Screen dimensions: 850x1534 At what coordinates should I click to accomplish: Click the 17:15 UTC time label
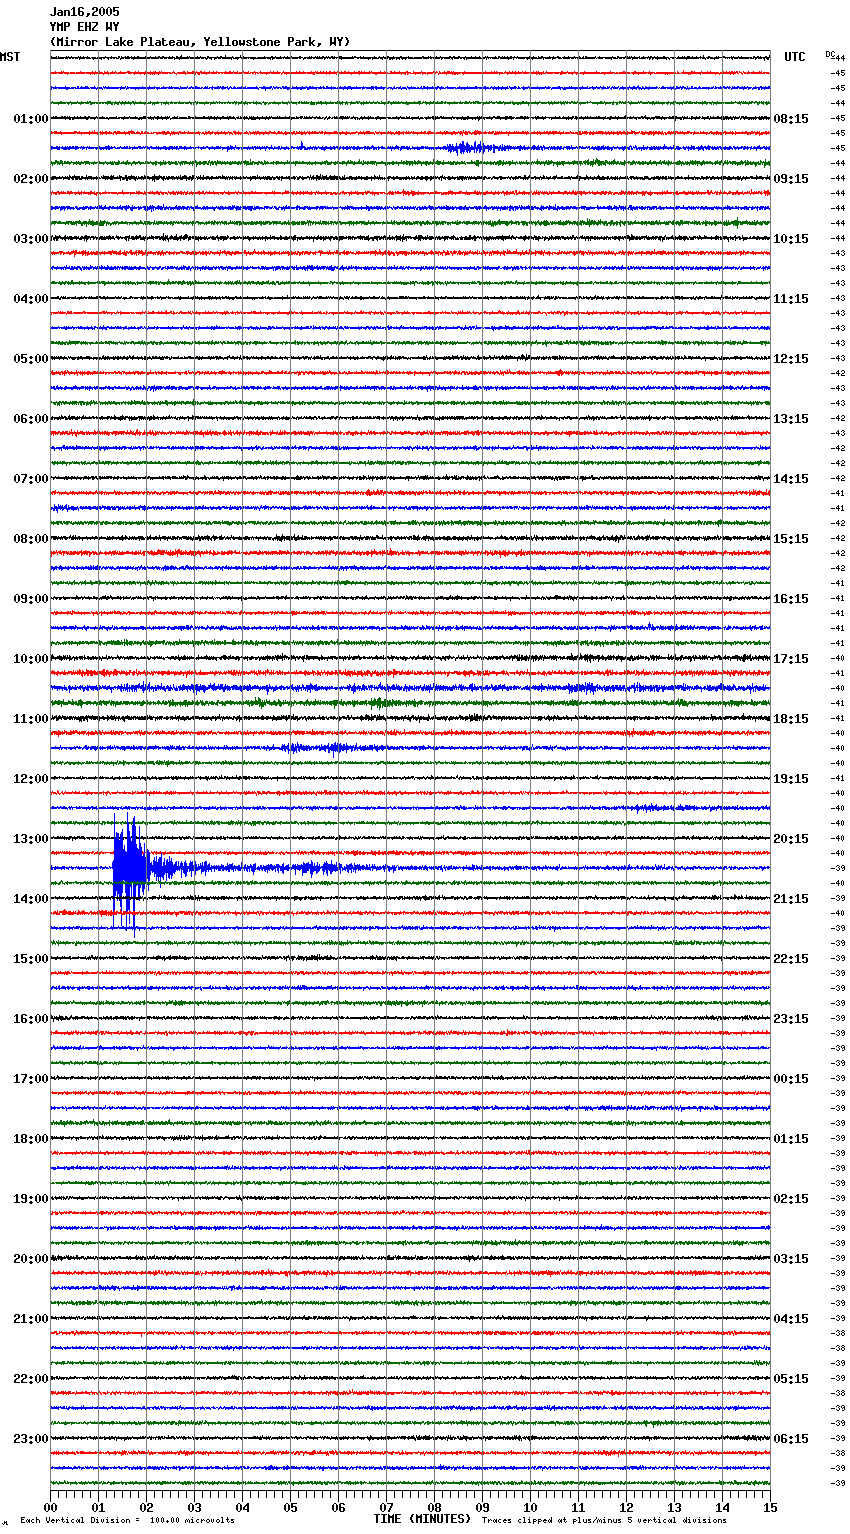pyautogui.click(x=791, y=659)
